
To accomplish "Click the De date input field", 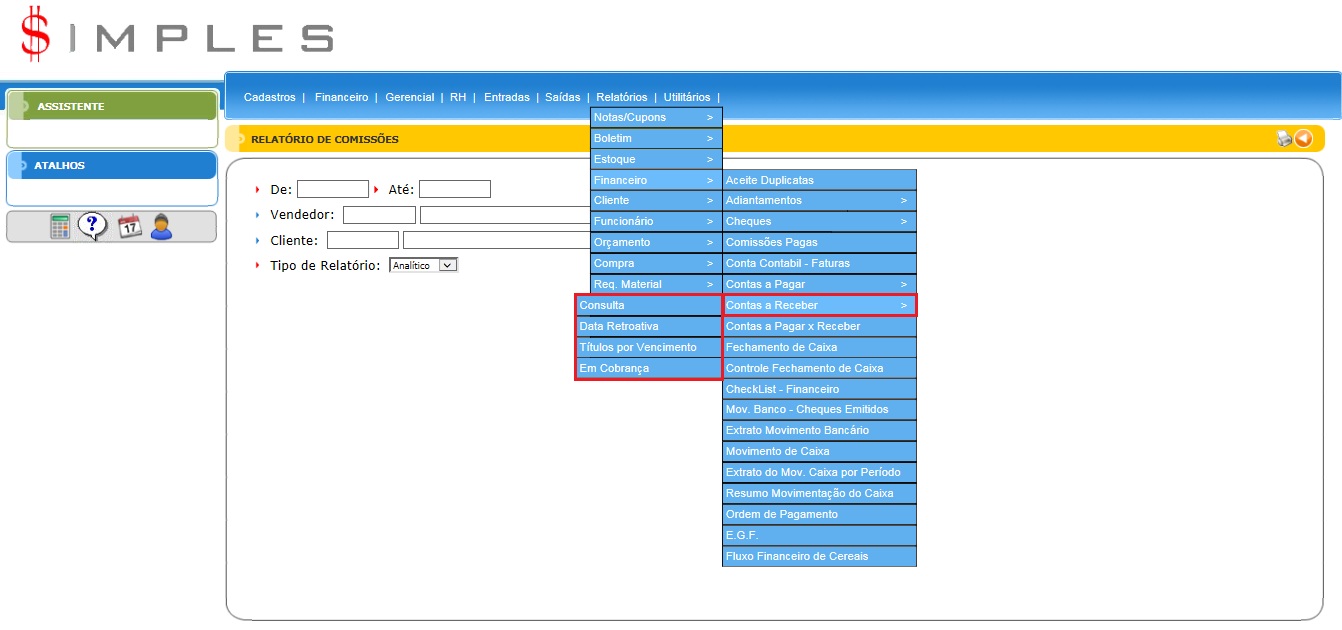I will (333, 189).
